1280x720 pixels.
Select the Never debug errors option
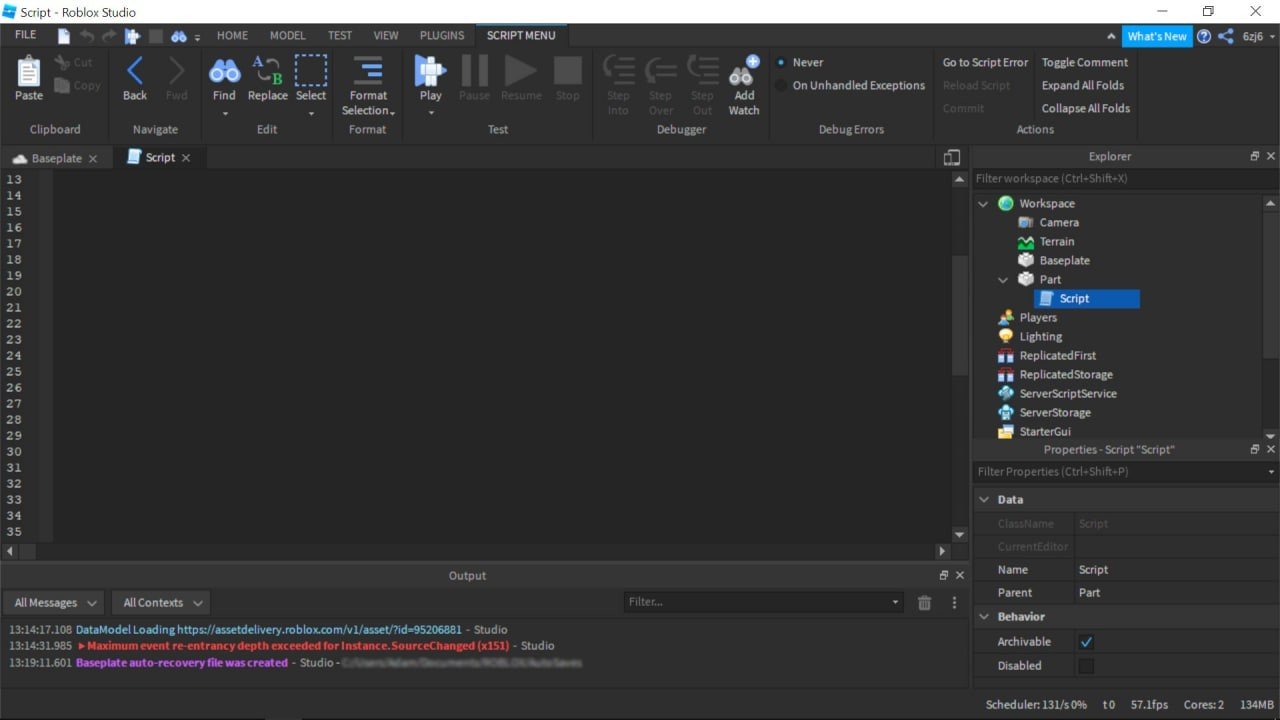tap(781, 62)
